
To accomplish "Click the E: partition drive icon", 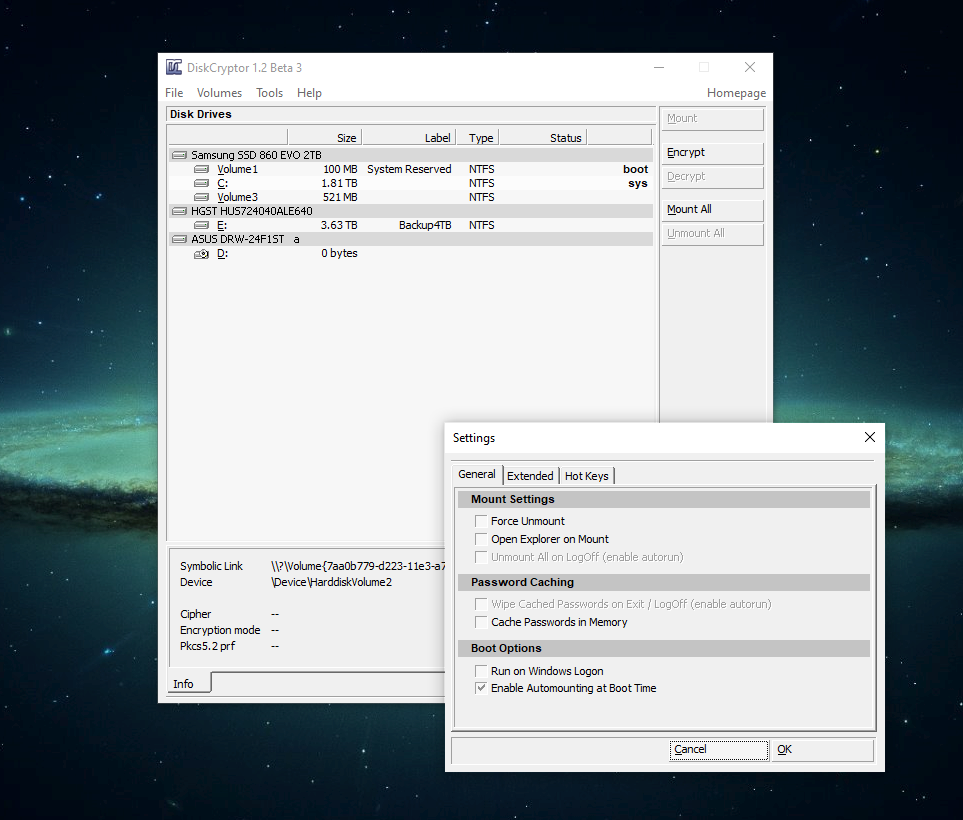I will [201, 225].
